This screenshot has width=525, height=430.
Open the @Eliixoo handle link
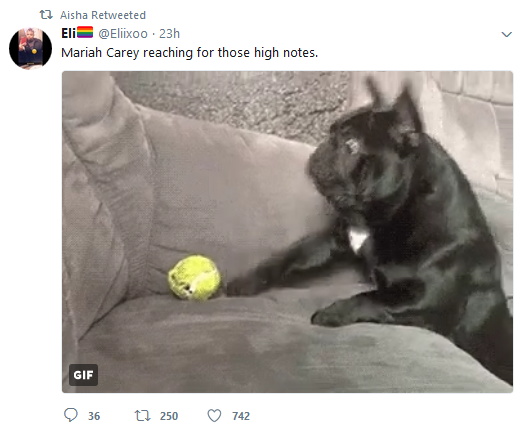pos(123,34)
